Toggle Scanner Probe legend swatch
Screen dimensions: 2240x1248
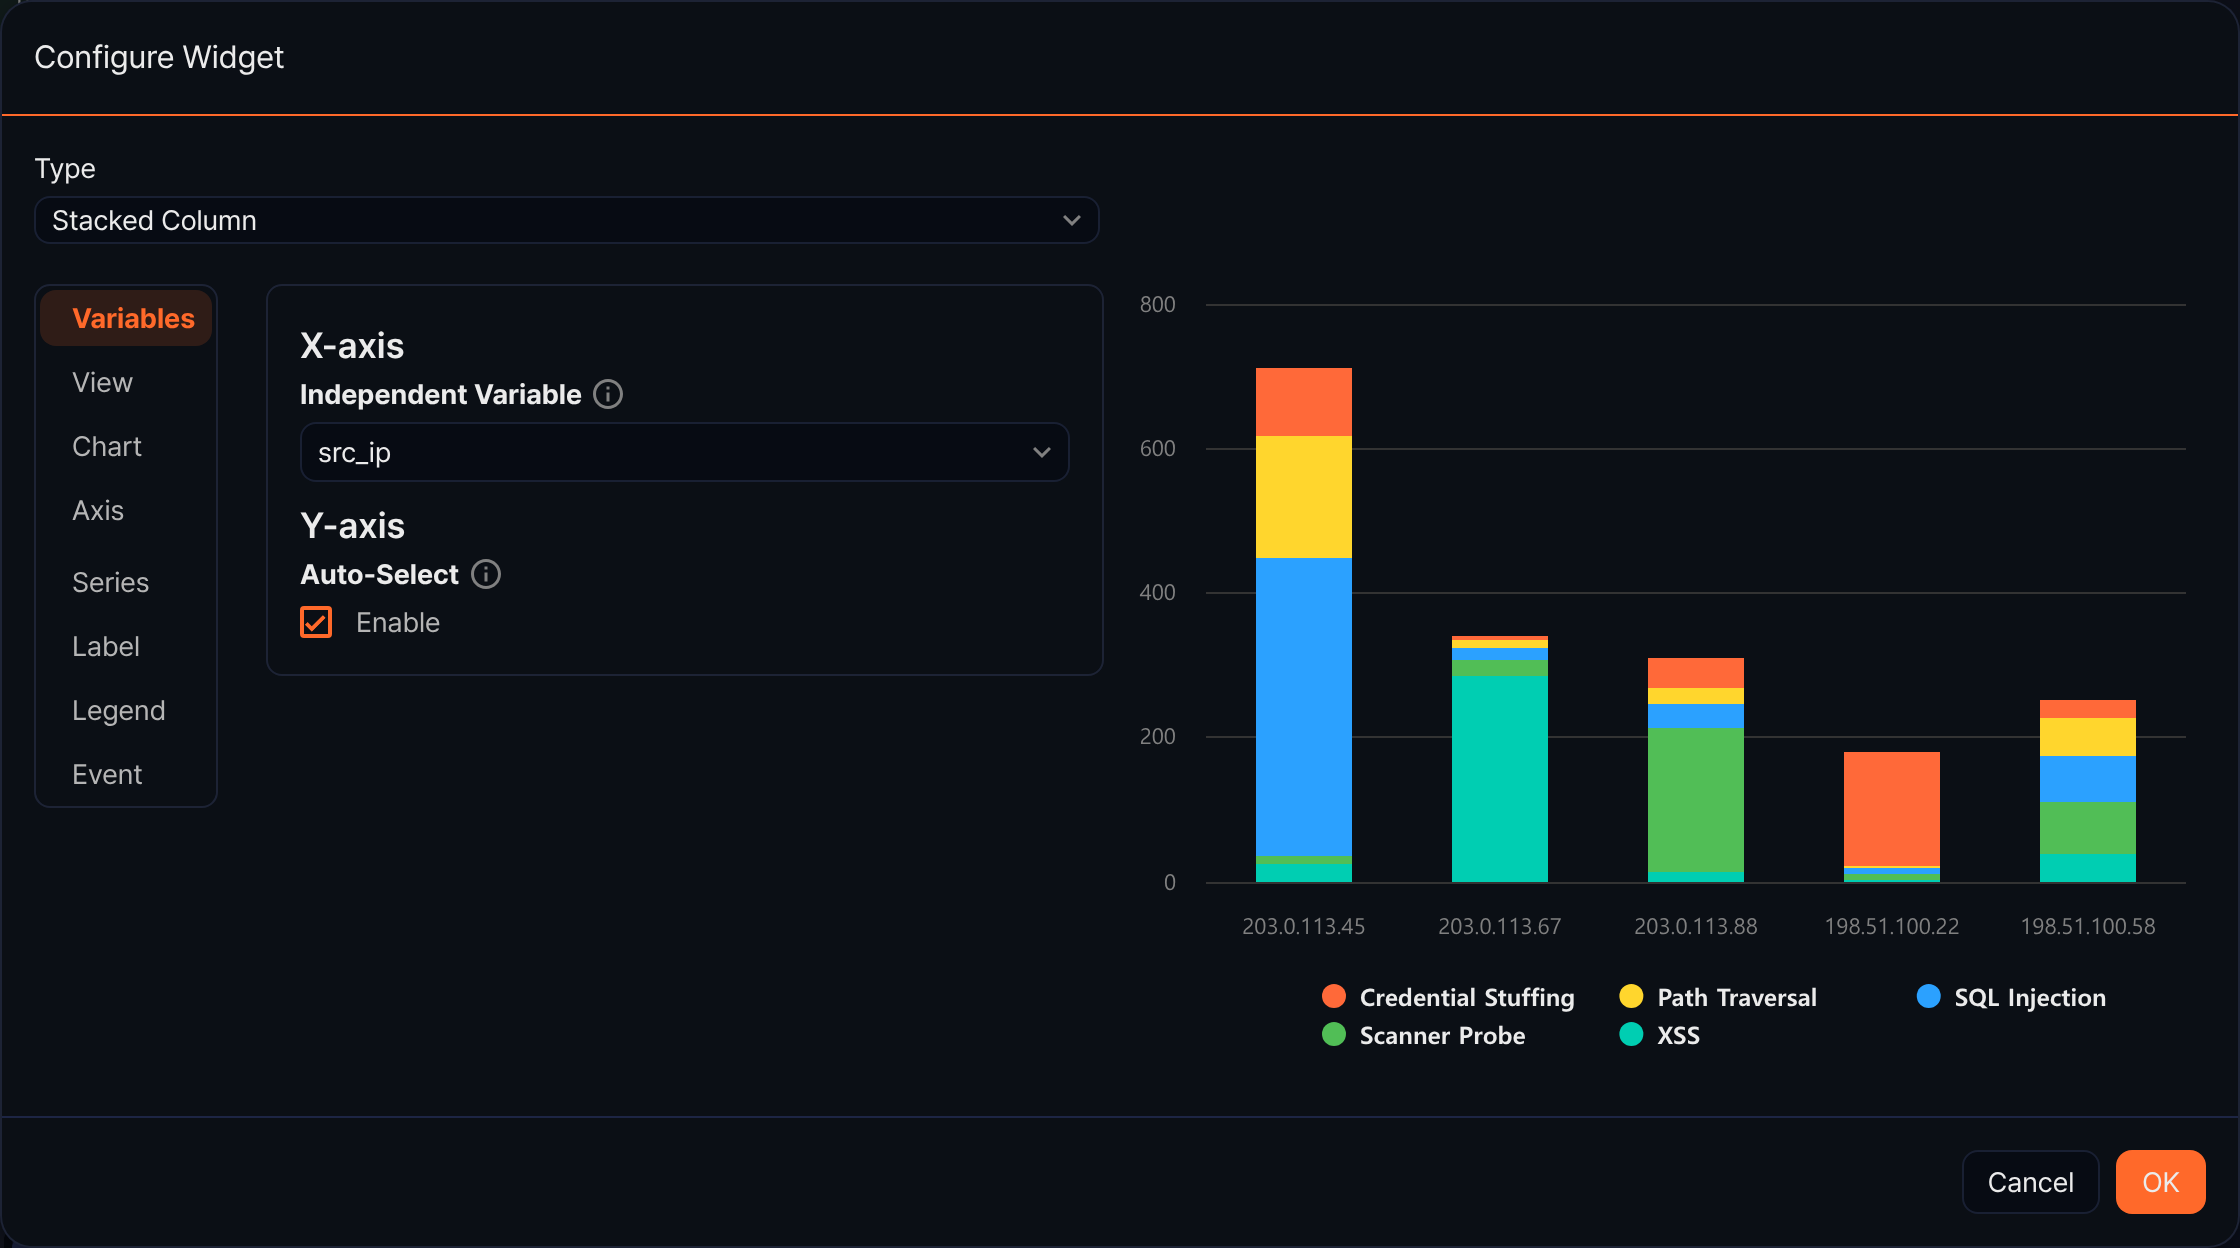[1334, 1034]
